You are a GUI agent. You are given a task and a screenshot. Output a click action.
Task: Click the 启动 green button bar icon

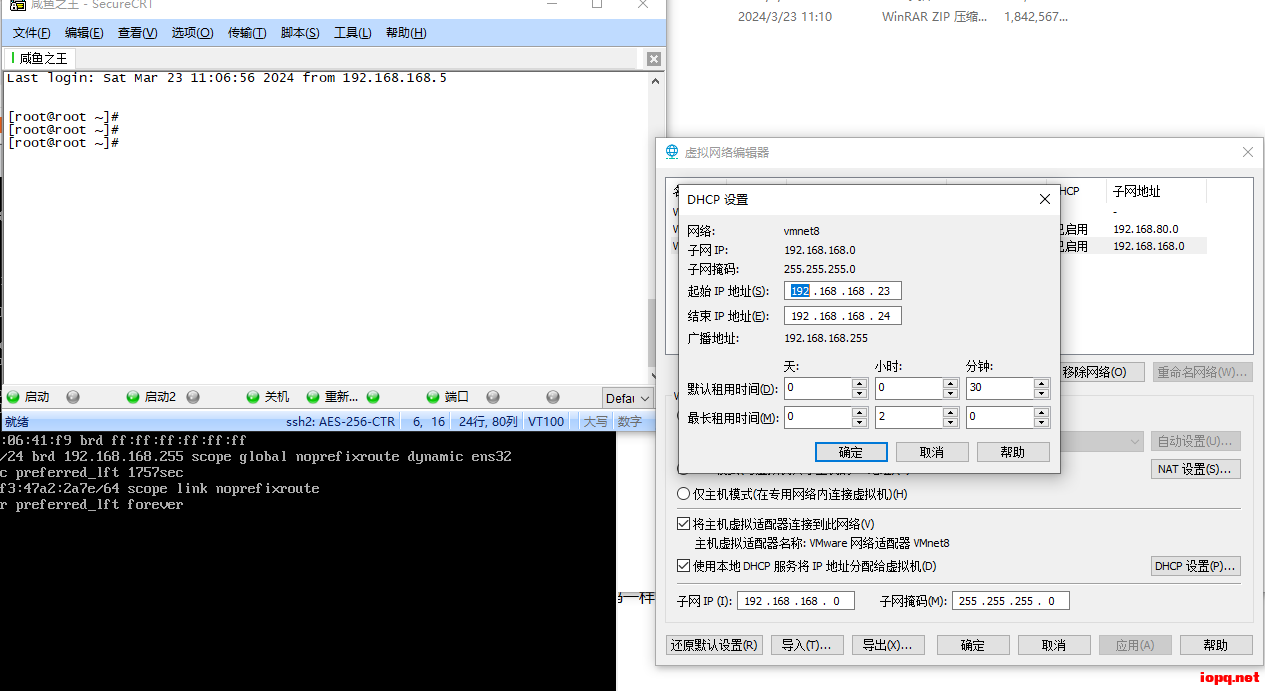13,397
